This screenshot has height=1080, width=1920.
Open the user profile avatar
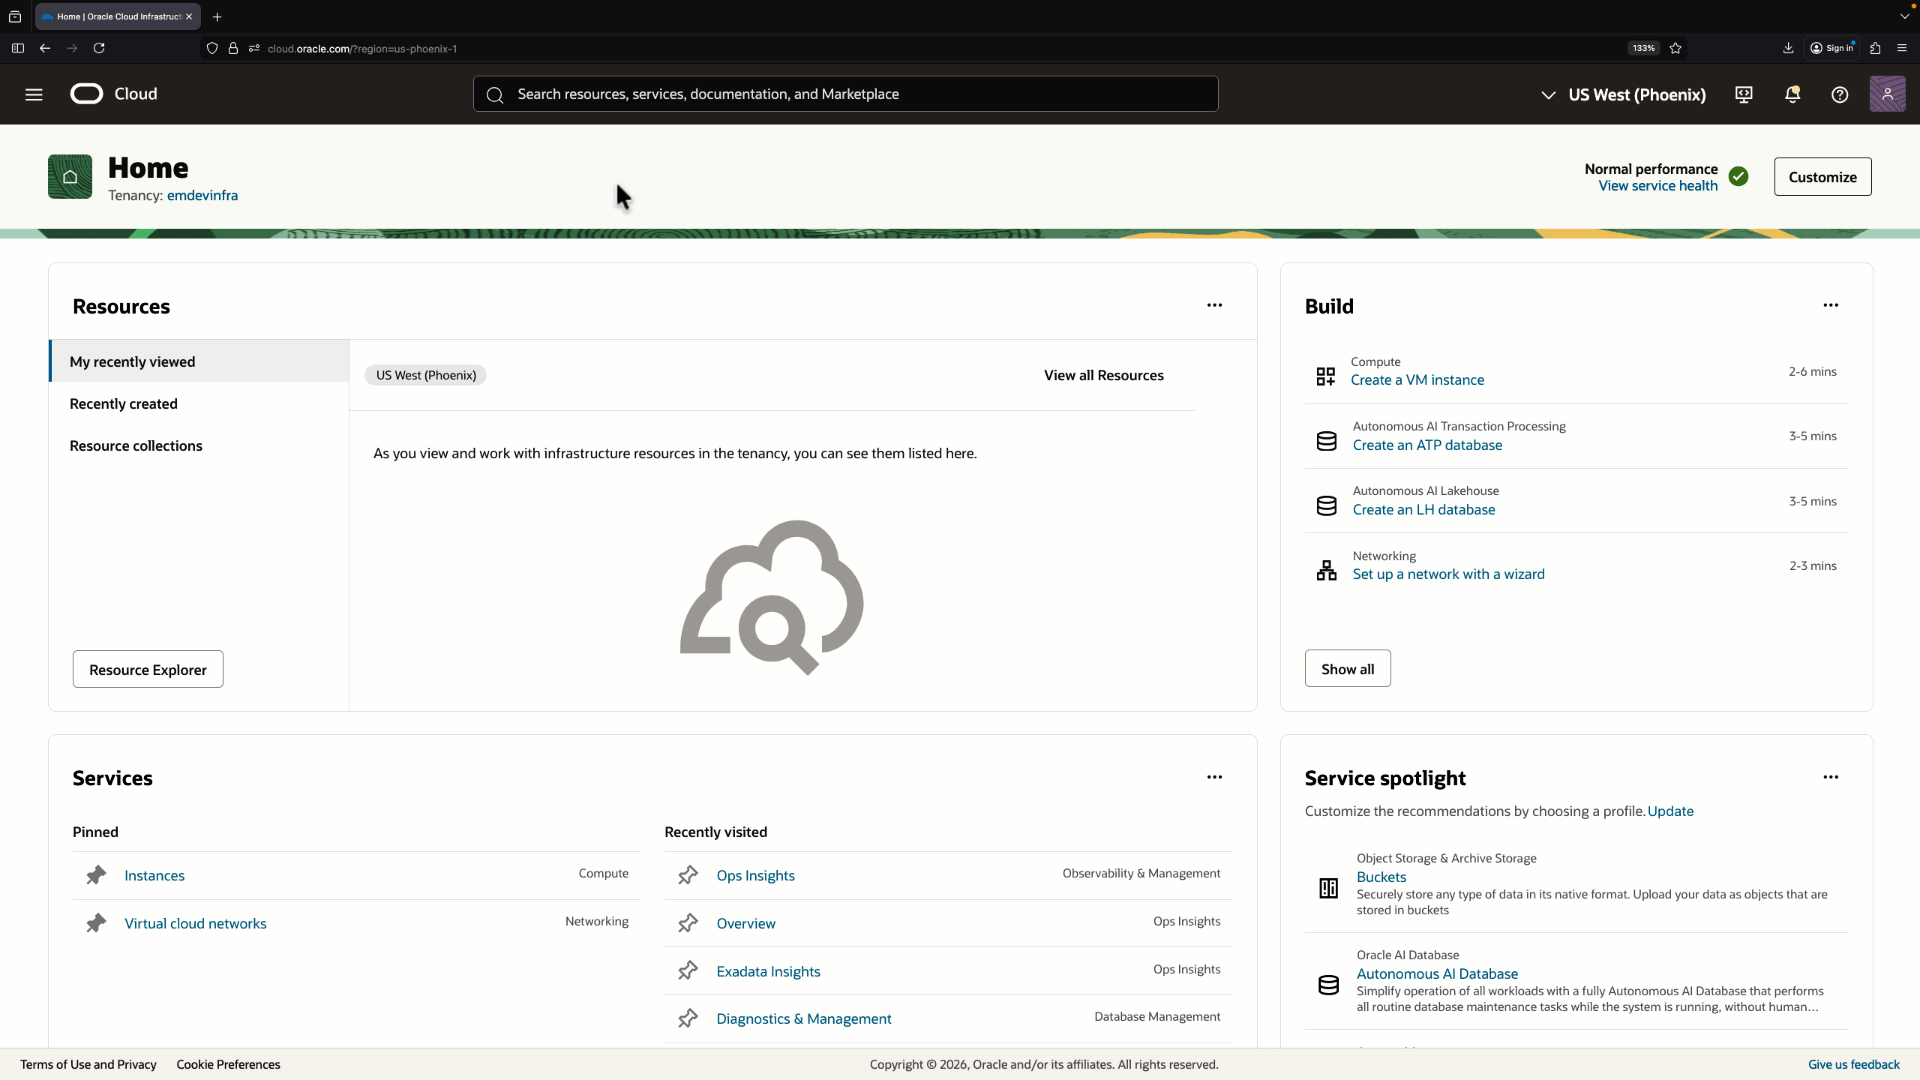point(1889,94)
